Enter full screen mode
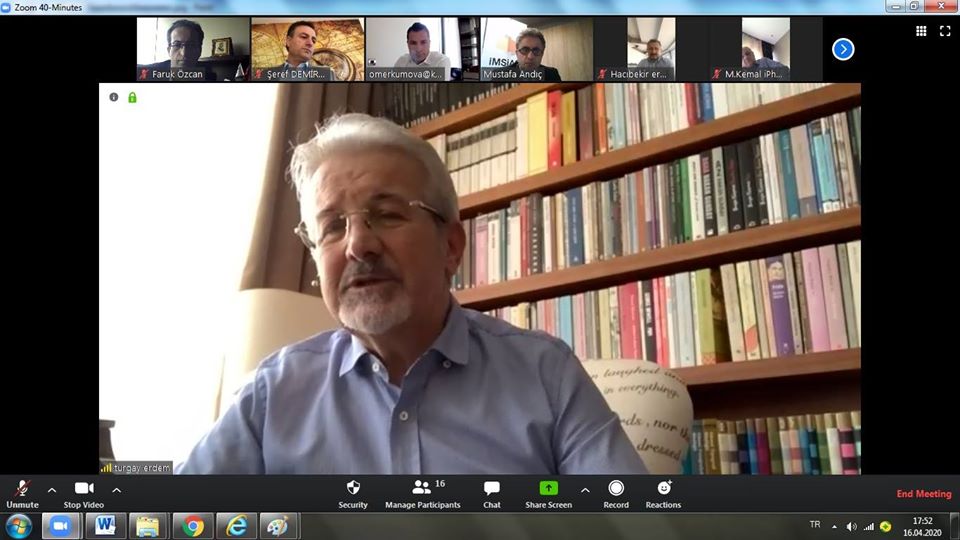 point(945,31)
